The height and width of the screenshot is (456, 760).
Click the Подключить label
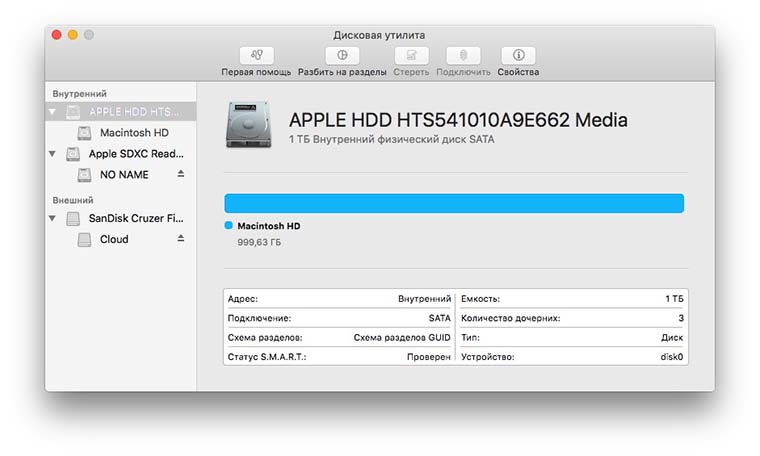click(463, 72)
